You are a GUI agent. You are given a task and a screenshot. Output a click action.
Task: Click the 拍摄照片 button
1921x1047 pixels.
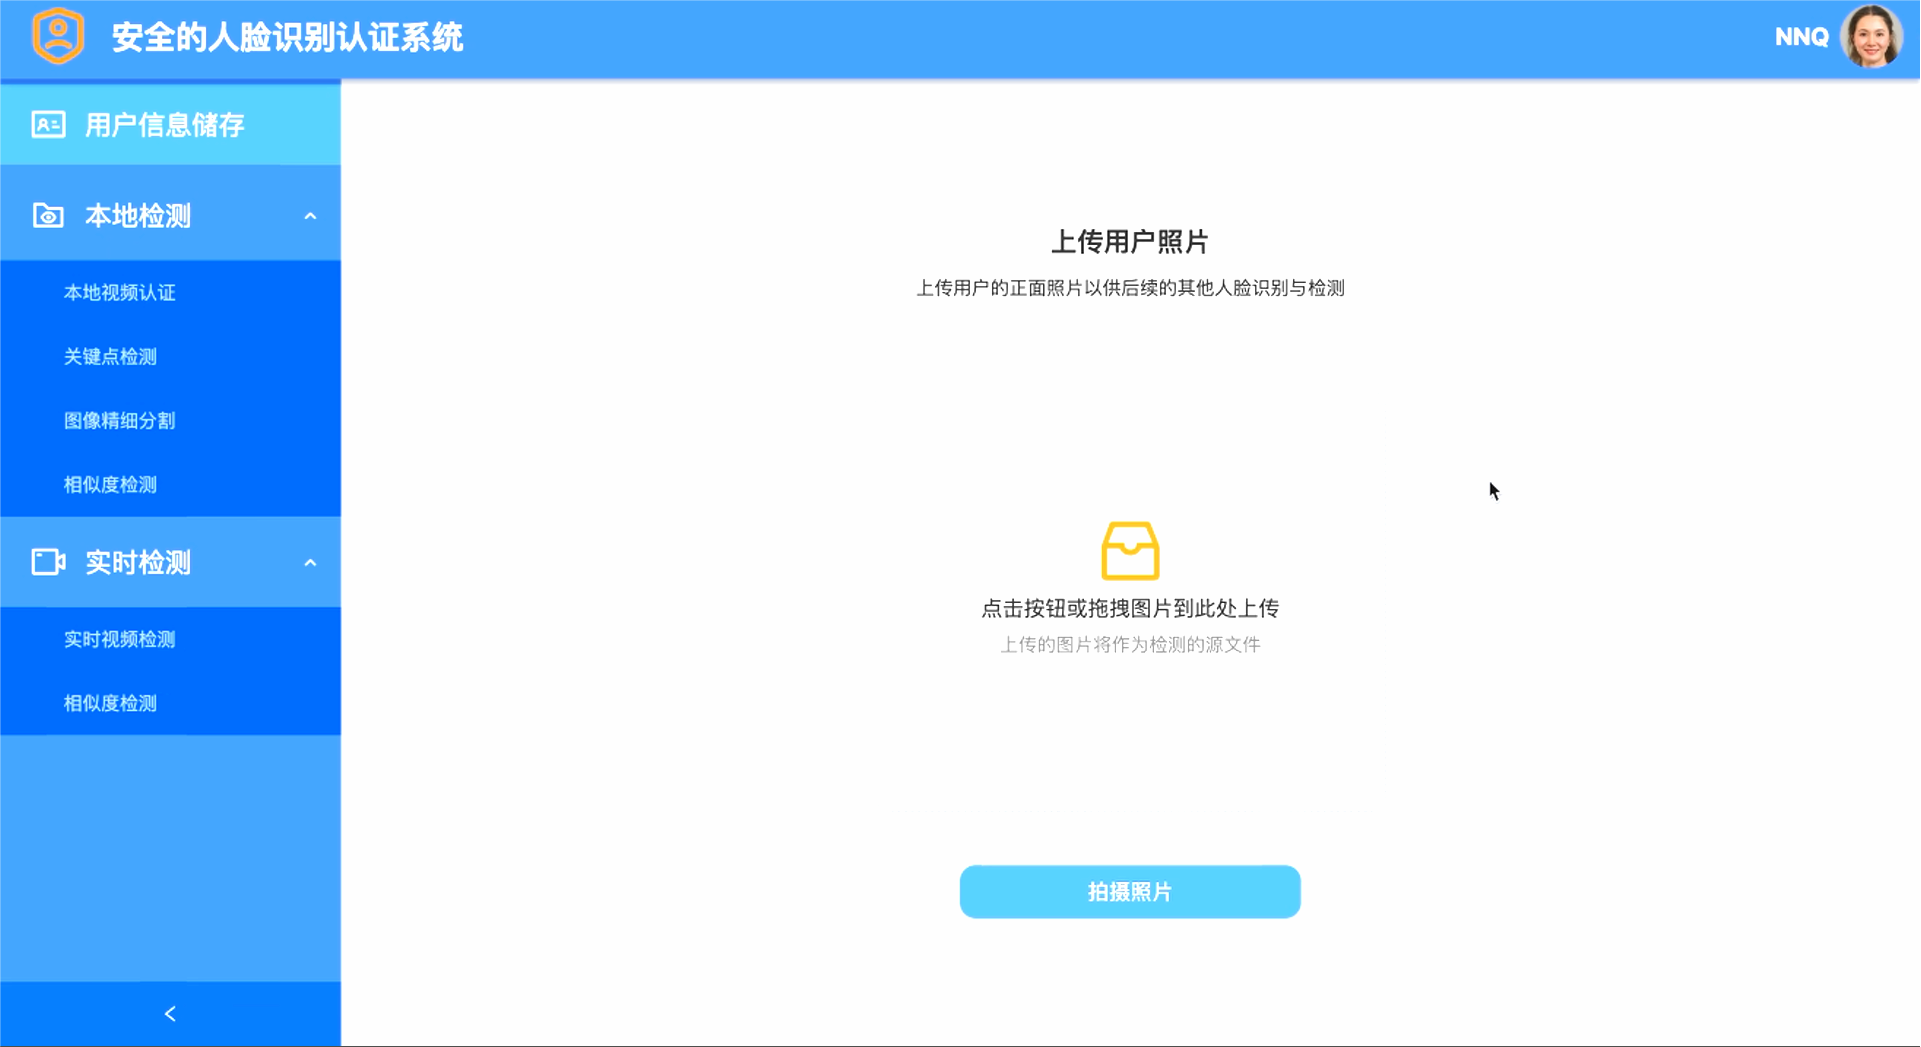pyautogui.click(x=1130, y=892)
